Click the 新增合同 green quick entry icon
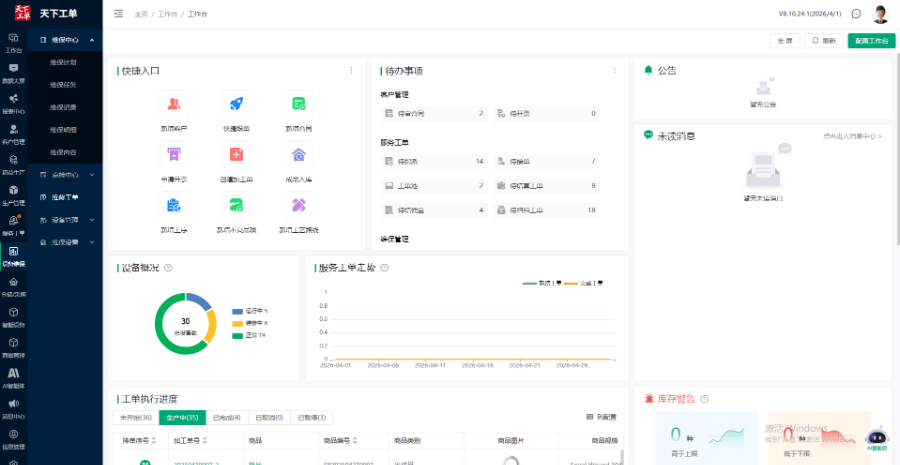 [x=298, y=104]
